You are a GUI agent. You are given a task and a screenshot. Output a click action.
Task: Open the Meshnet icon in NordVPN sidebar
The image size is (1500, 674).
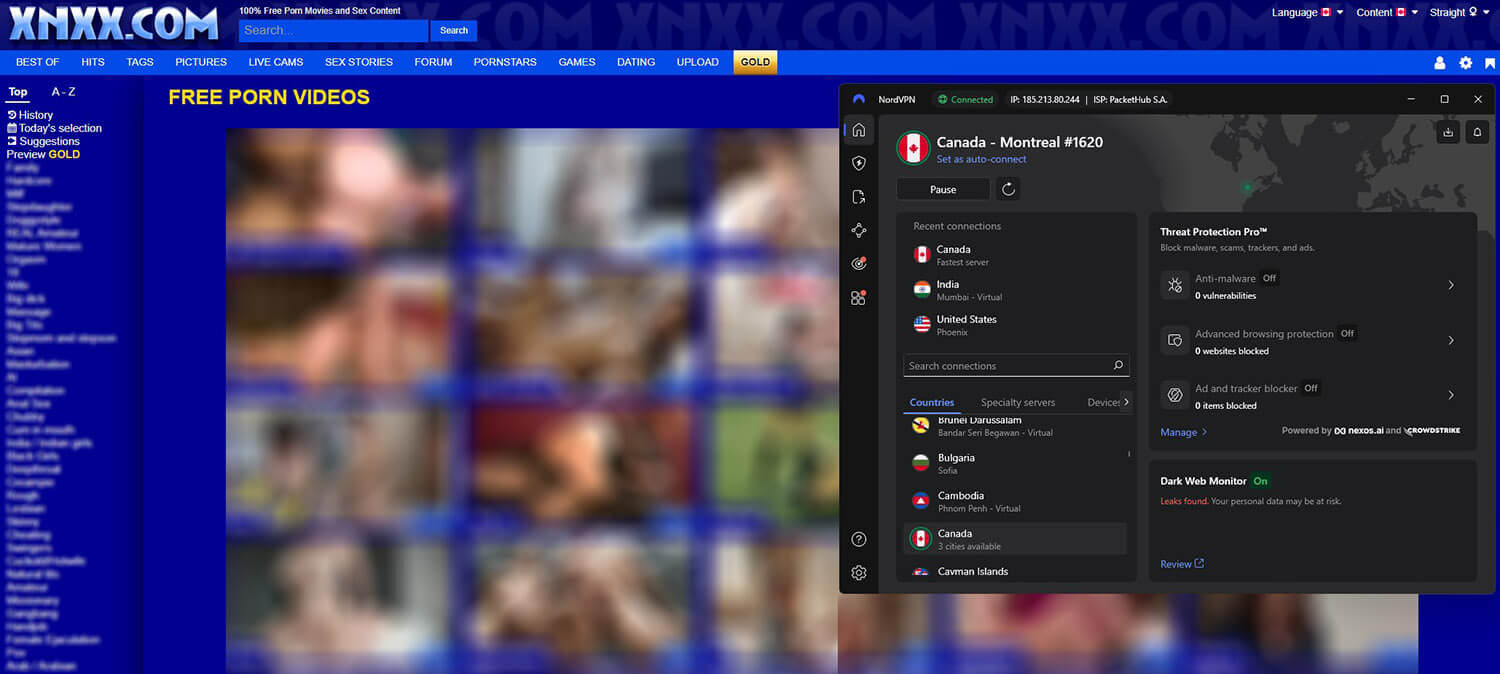(858, 230)
